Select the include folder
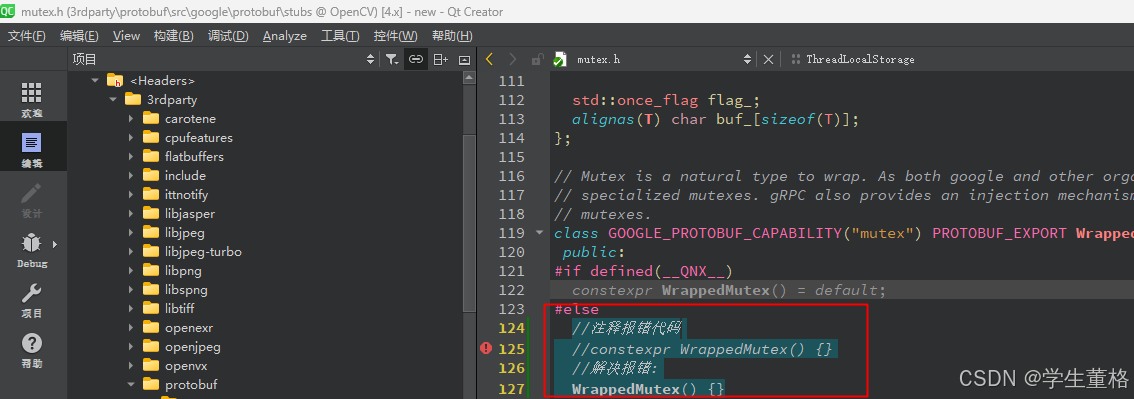The width and height of the screenshot is (1134, 399). [185, 176]
